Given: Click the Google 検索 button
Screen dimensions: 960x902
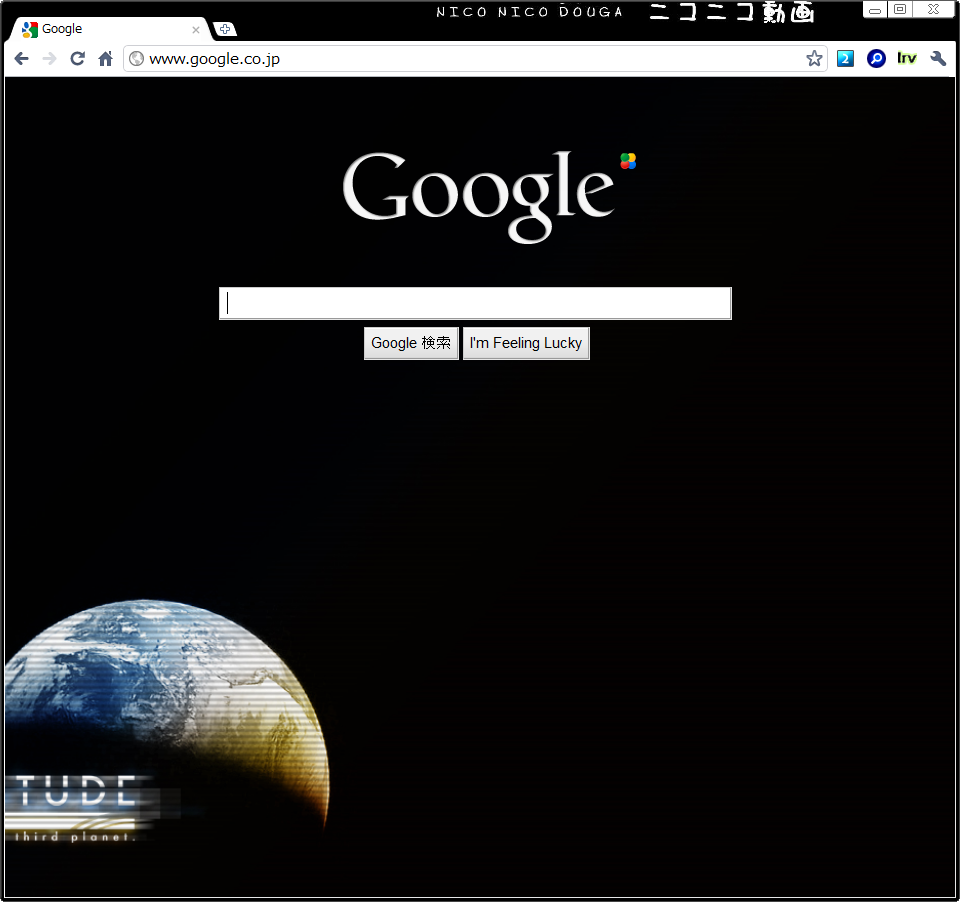Looking at the screenshot, I should coord(411,343).
